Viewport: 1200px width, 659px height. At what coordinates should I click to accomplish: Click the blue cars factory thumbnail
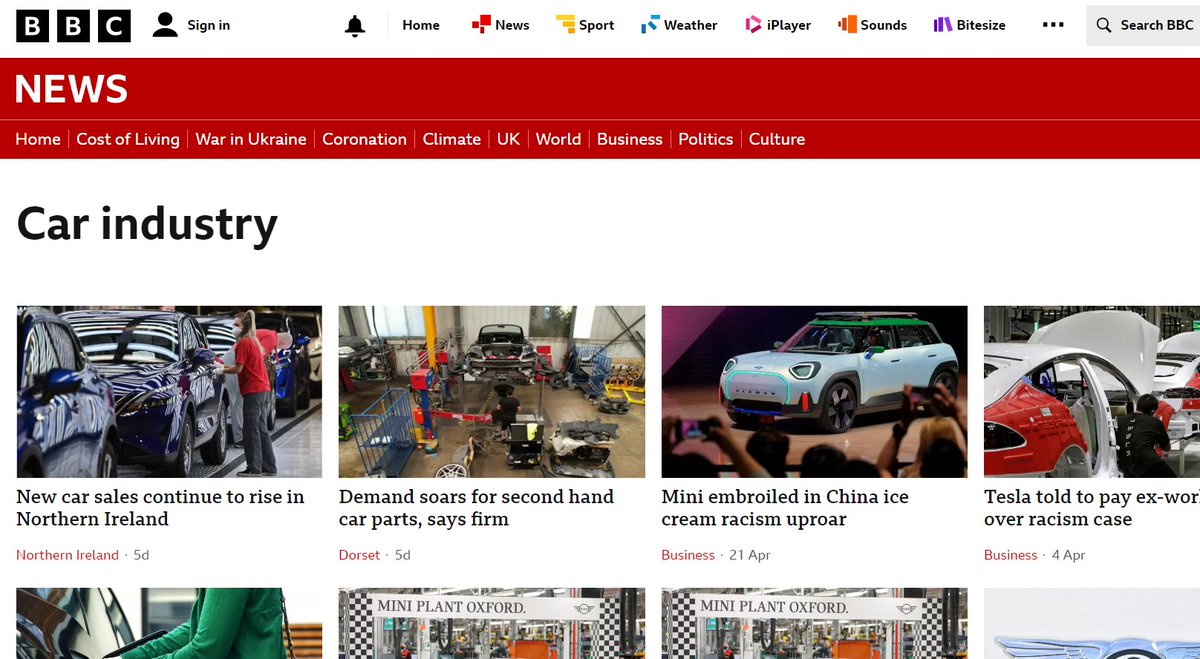click(x=169, y=392)
